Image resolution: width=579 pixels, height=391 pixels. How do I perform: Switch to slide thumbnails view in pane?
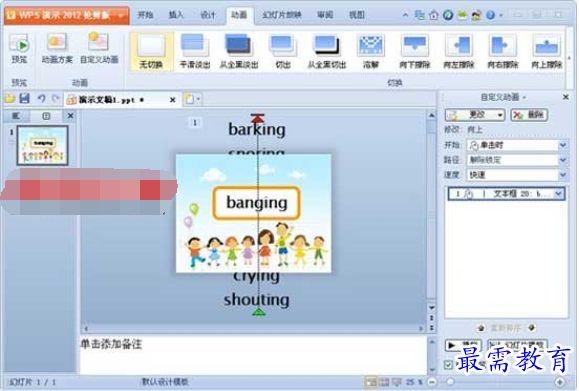pyautogui.click(x=46, y=116)
